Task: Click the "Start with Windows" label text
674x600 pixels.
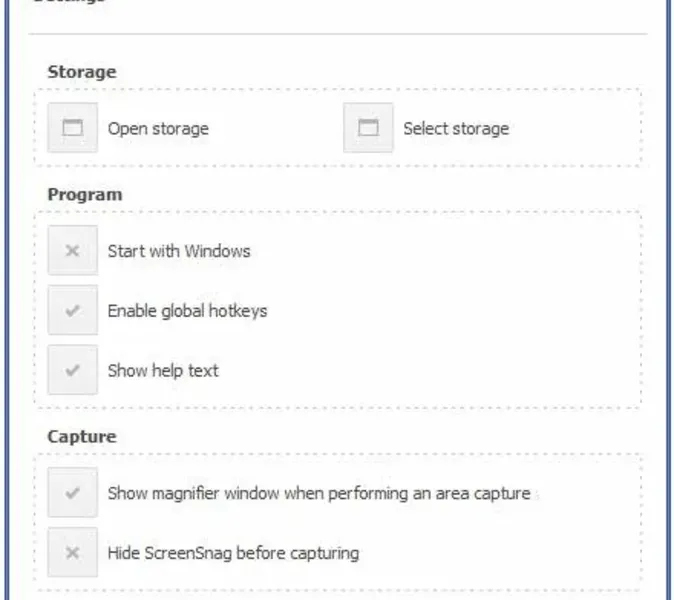Action: [179, 251]
